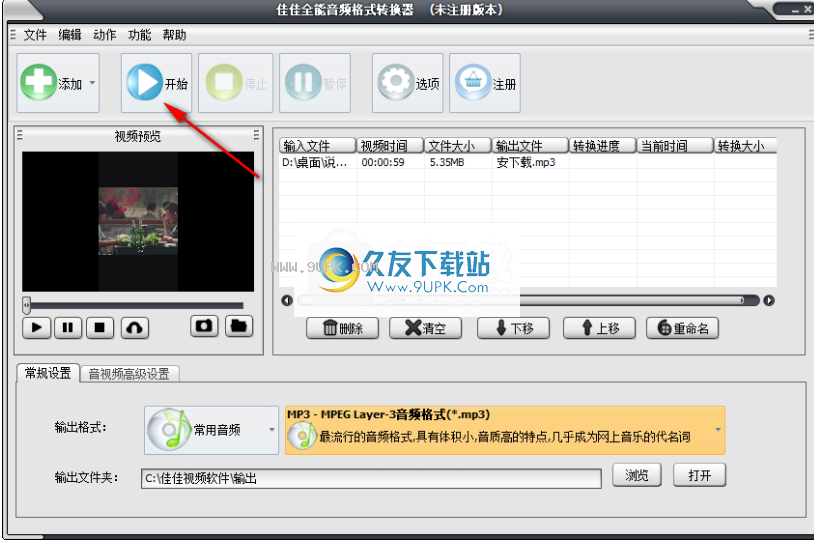The height and width of the screenshot is (540, 814).
Task: Stop the video preview playback
Action: [x=100, y=328]
